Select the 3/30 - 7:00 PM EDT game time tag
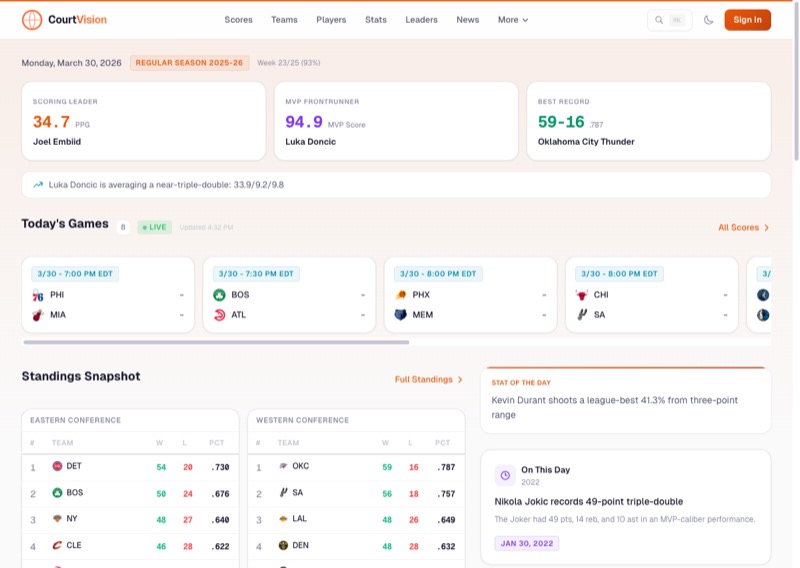800x568 pixels. click(75, 274)
